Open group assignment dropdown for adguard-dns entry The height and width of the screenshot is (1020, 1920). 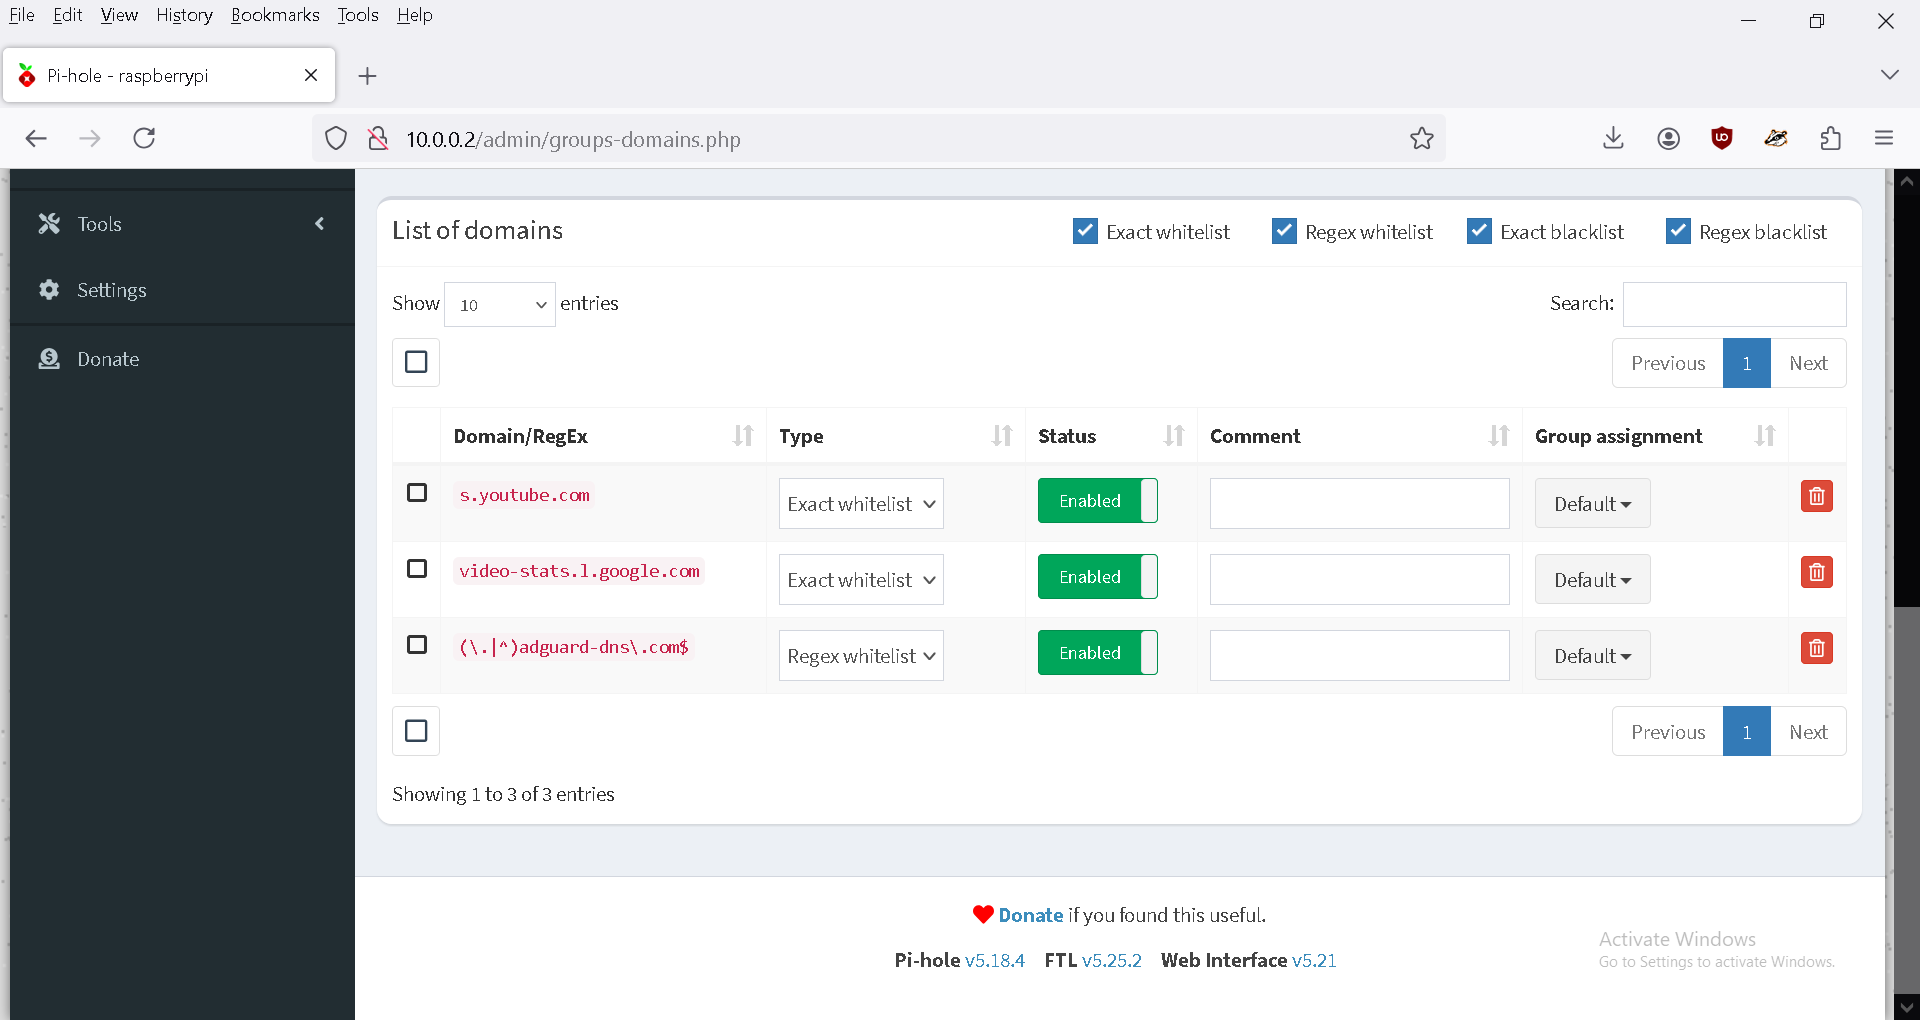[x=1592, y=655]
